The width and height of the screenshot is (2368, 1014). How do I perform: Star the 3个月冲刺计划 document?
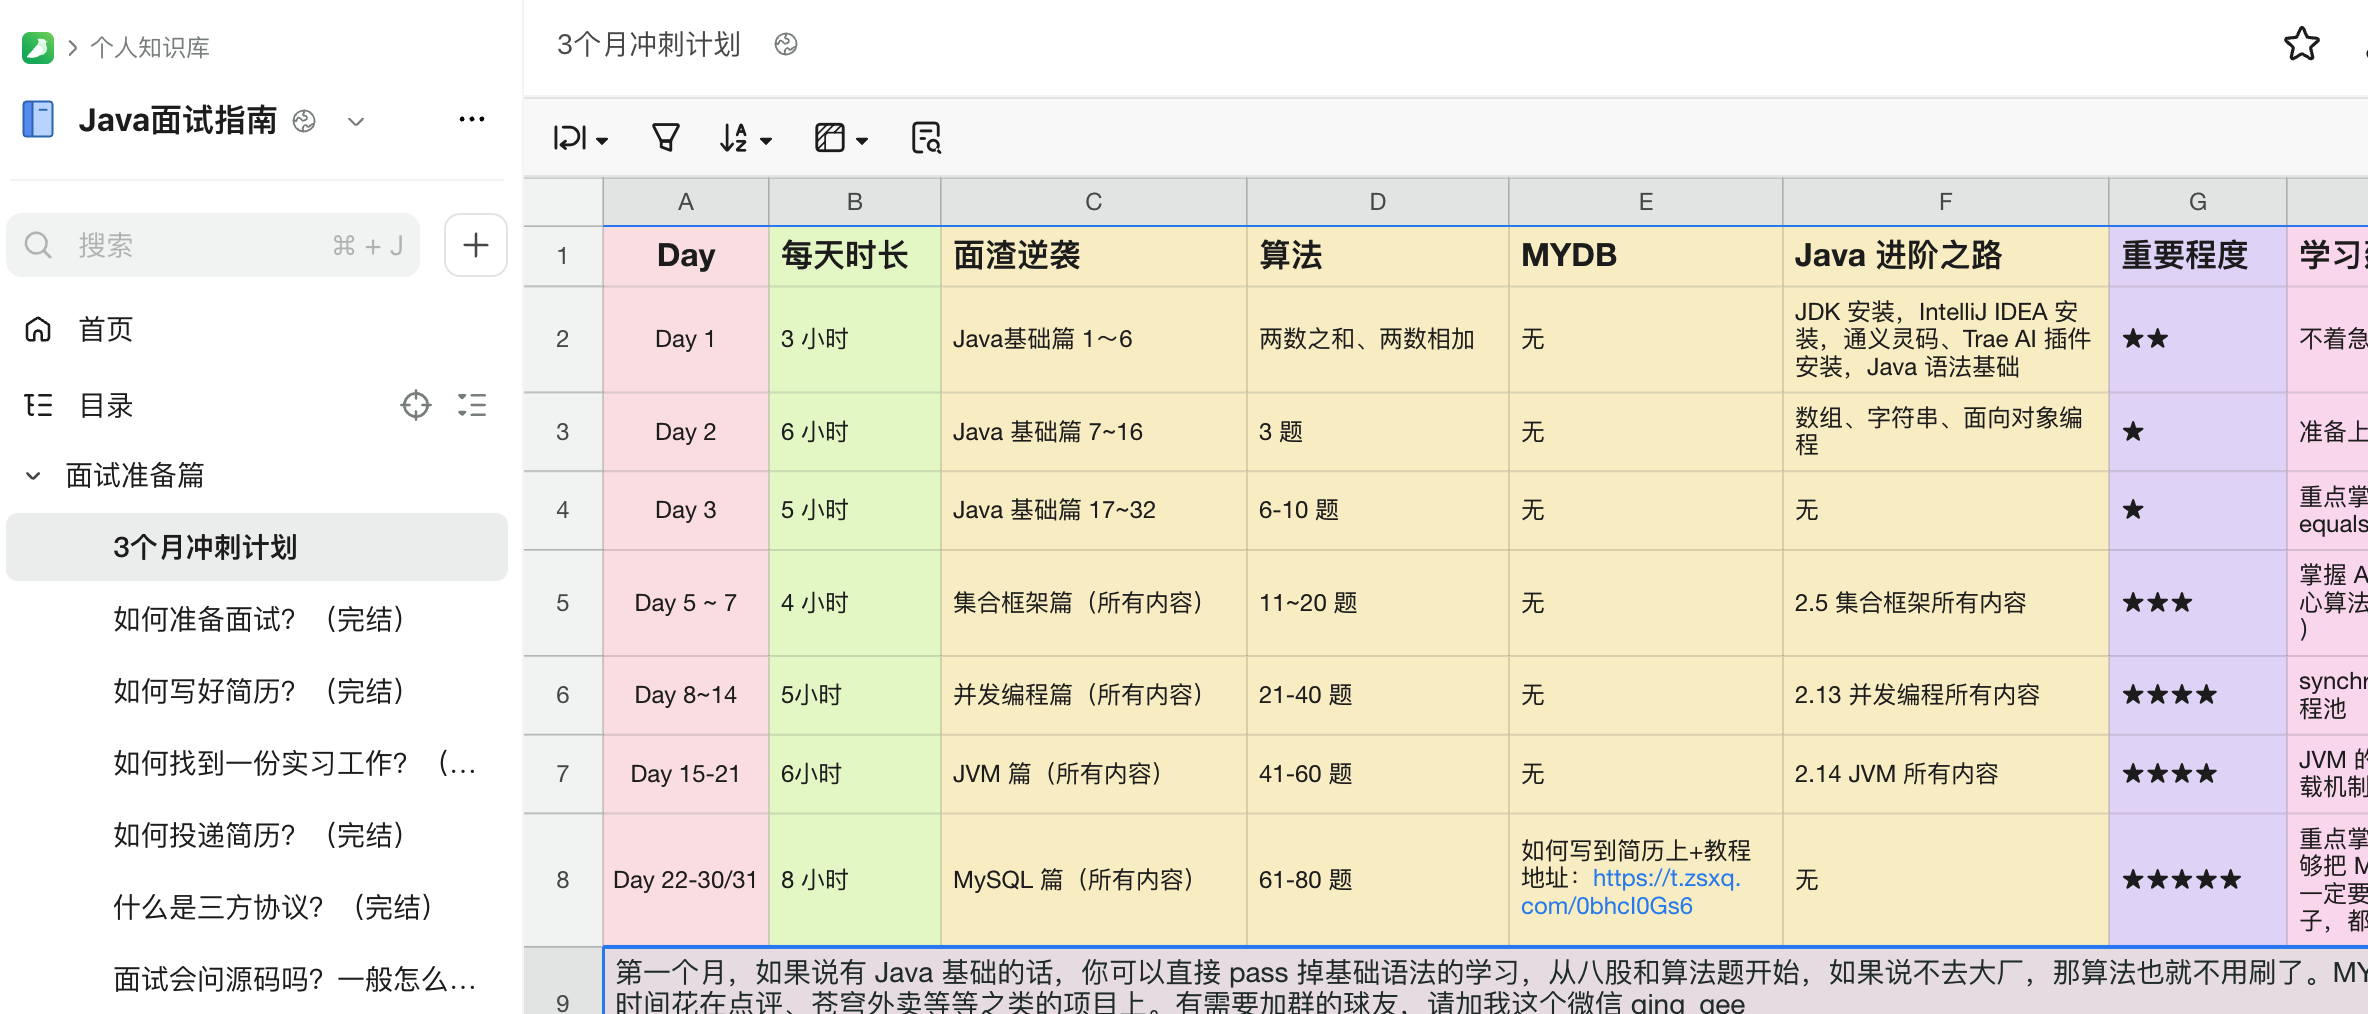pyautogui.click(x=2301, y=44)
